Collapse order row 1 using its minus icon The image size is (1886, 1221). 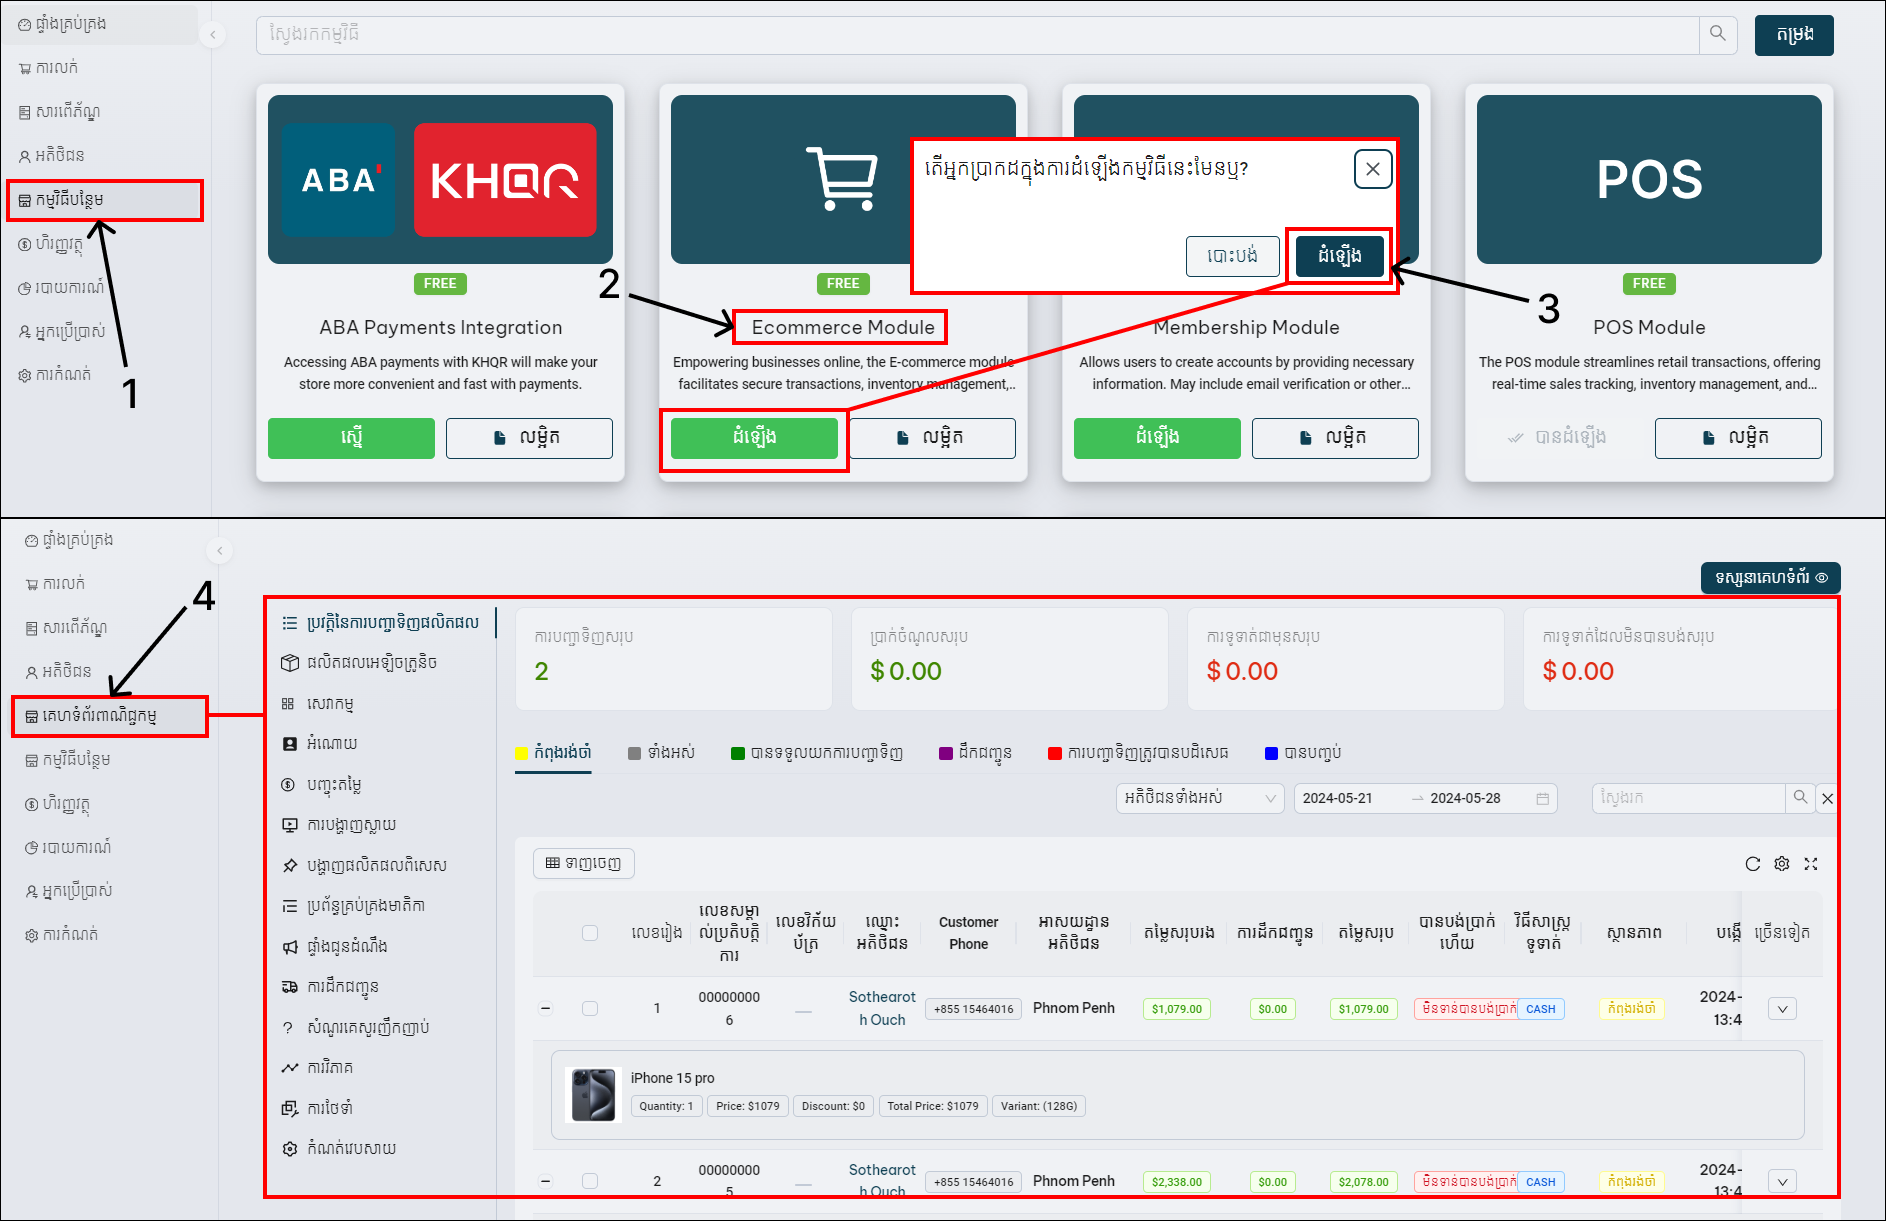click(x=546, y=1008)
